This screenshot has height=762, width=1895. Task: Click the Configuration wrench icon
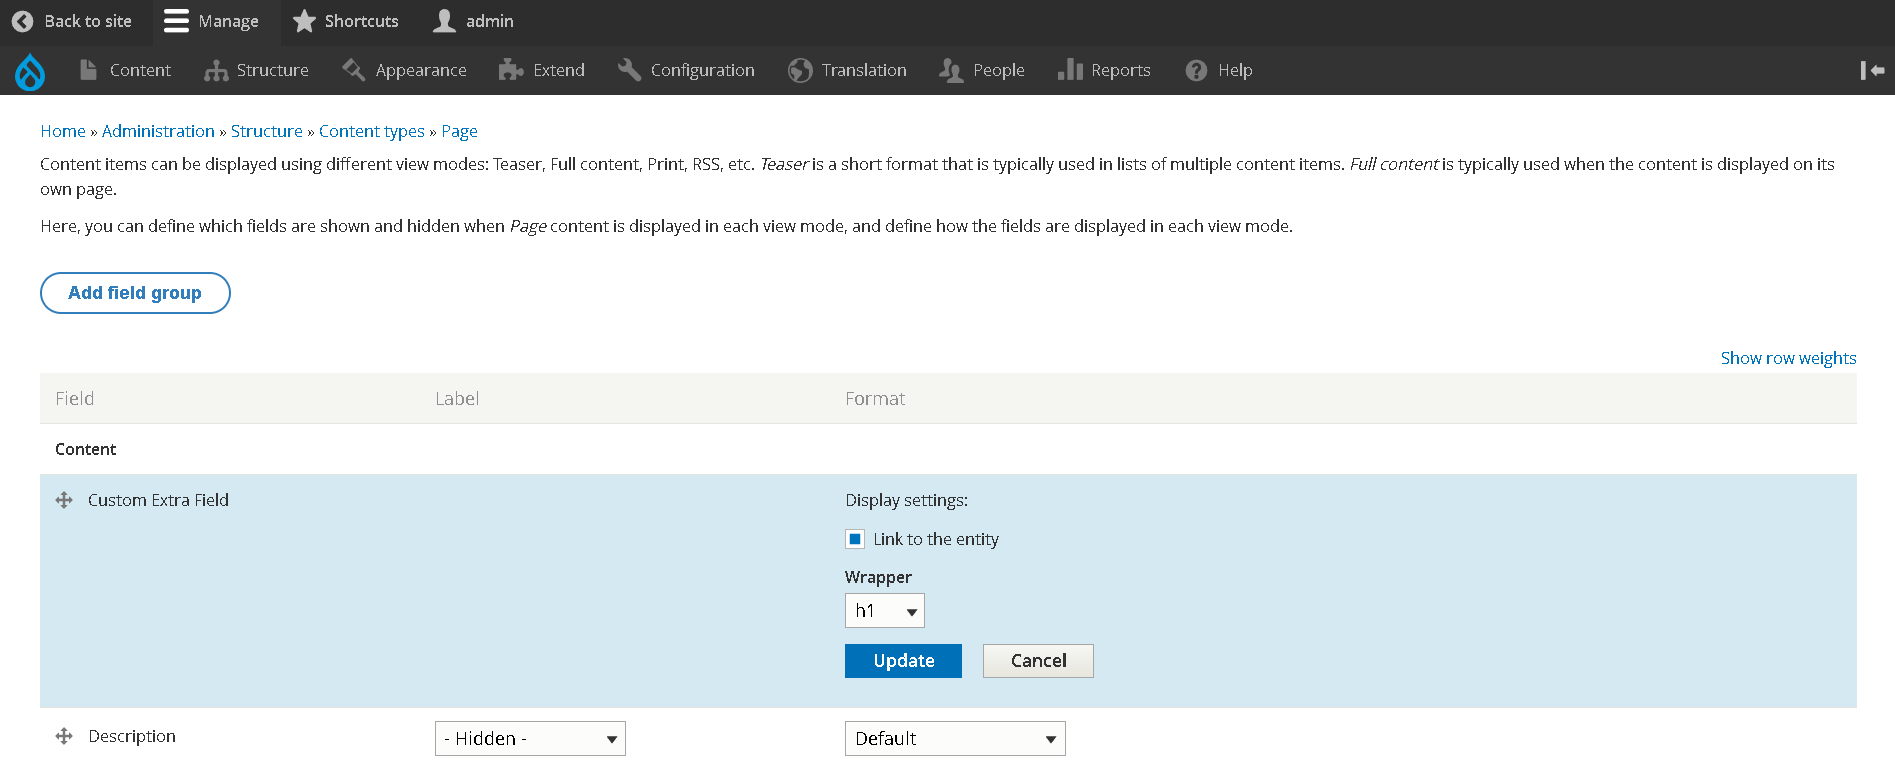click(629, 69)
